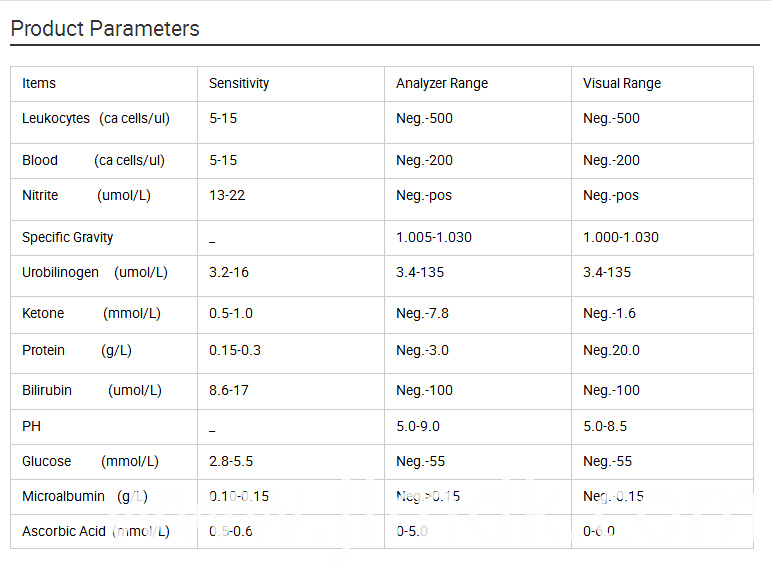Click the Blood sensitivity value 5-15
Image resolution: width=771 pixels, height=573 pixels.
[x=223, y=160]
